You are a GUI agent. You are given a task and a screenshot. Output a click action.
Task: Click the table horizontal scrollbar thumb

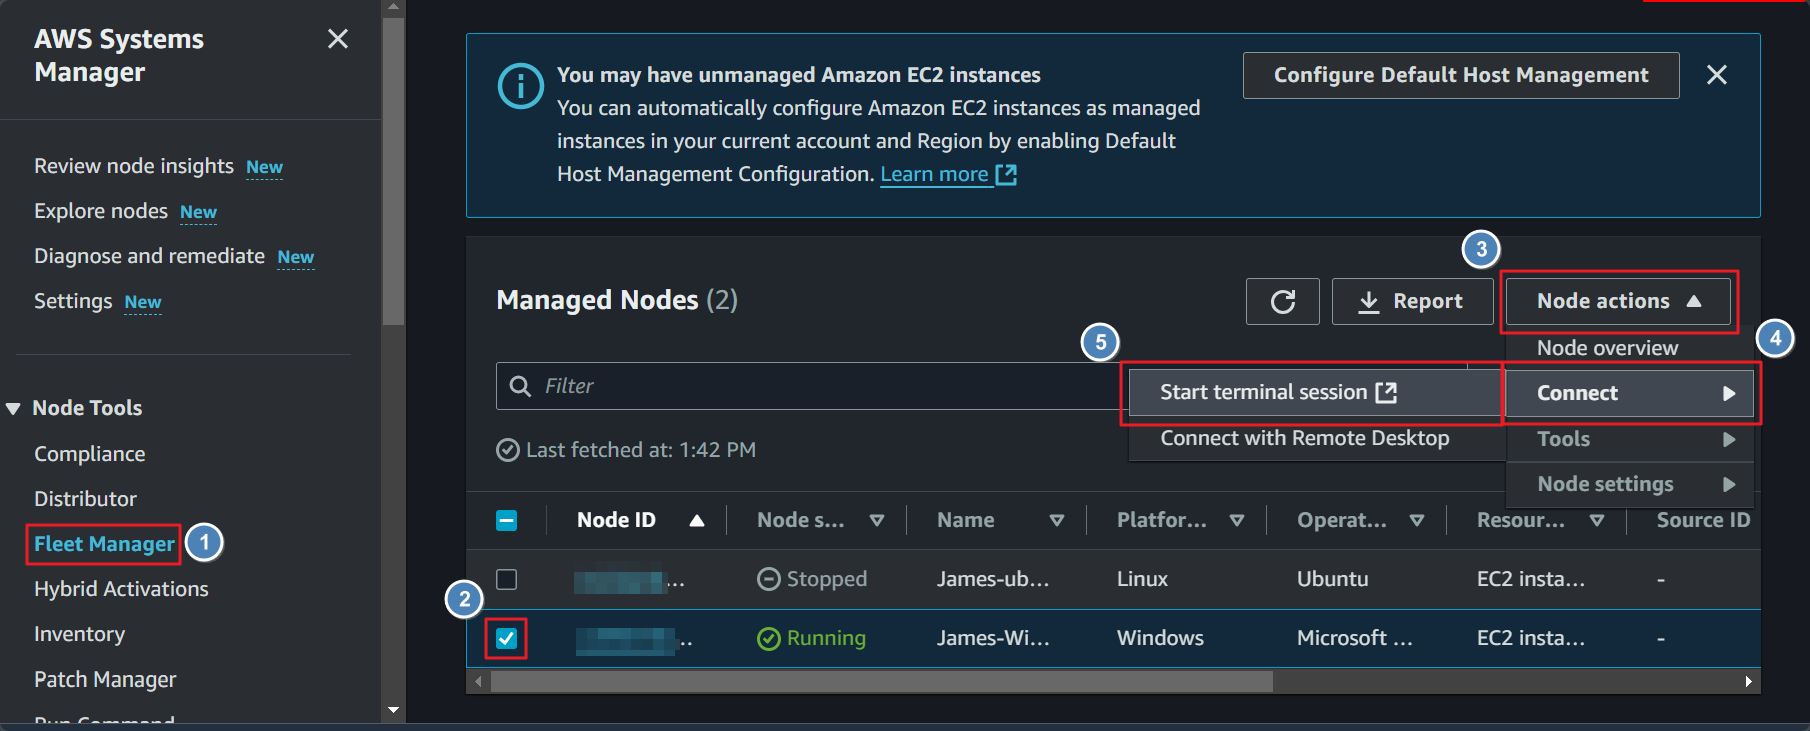click(881, 682)
